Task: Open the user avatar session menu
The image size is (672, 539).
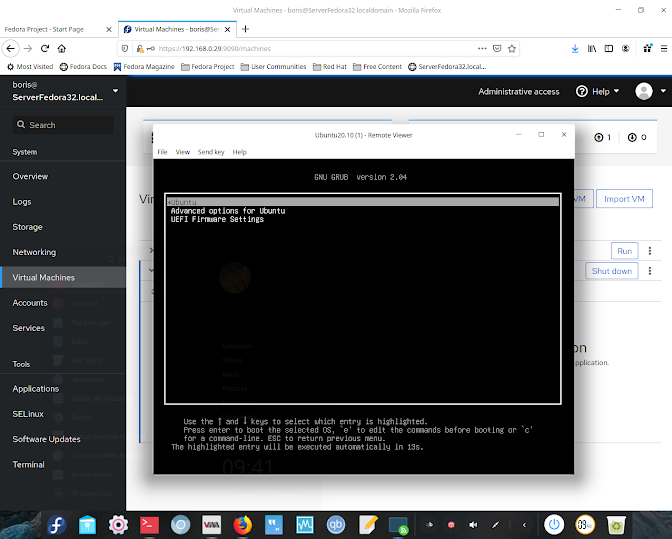Action: (x=651, y=91)
